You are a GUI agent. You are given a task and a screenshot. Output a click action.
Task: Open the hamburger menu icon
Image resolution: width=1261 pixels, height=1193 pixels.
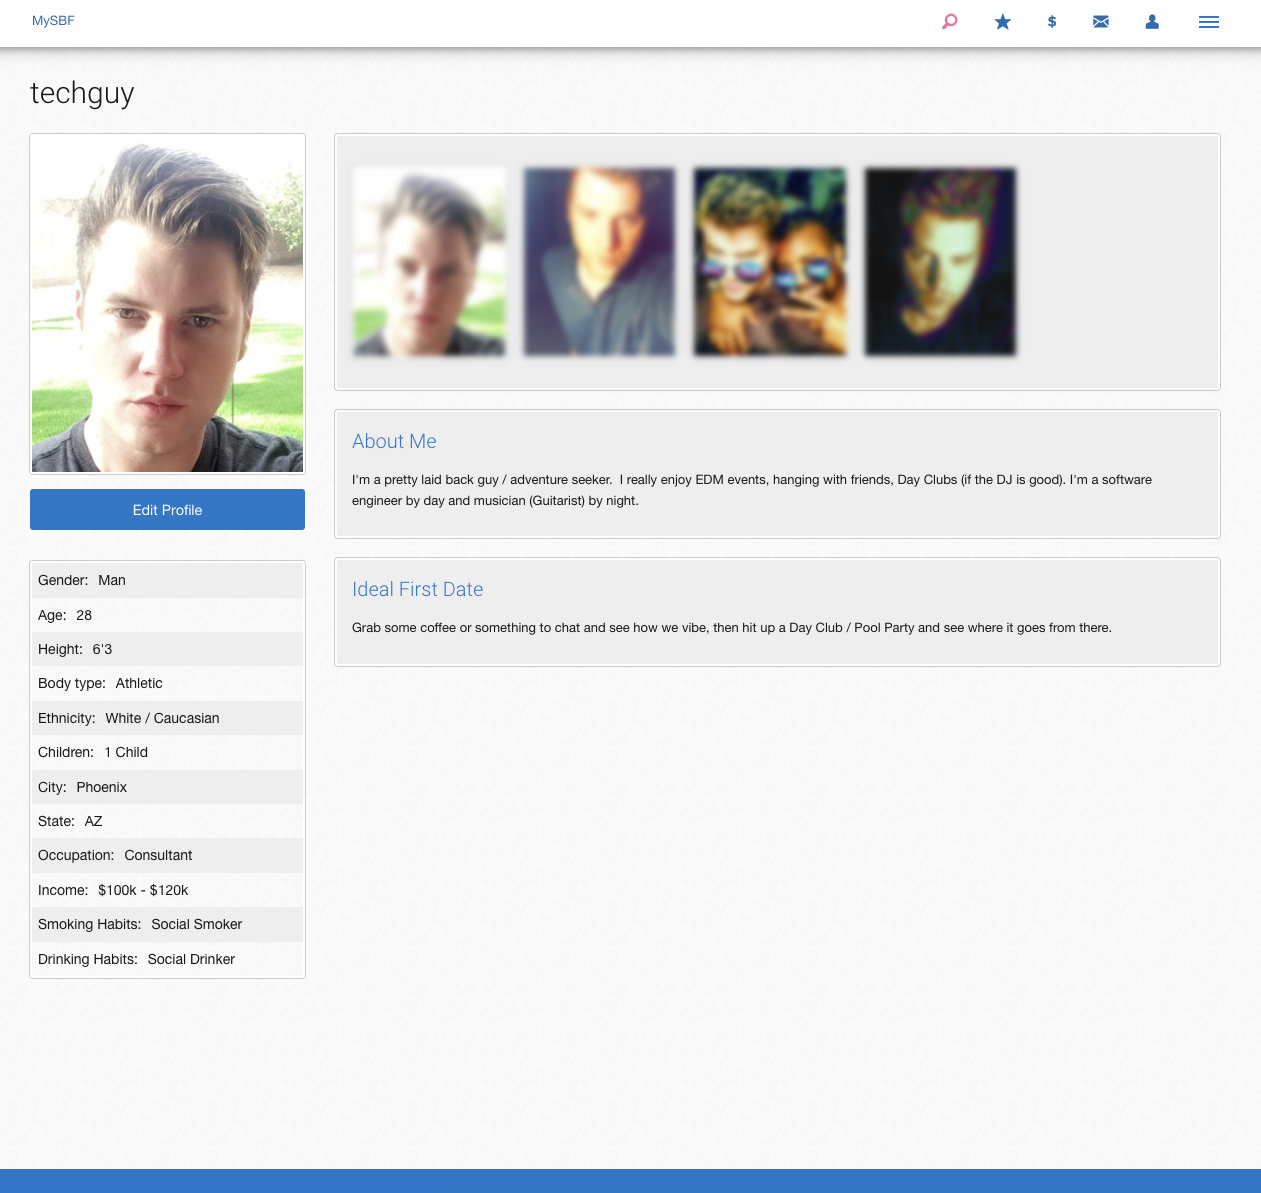(x=1208, y=22)
